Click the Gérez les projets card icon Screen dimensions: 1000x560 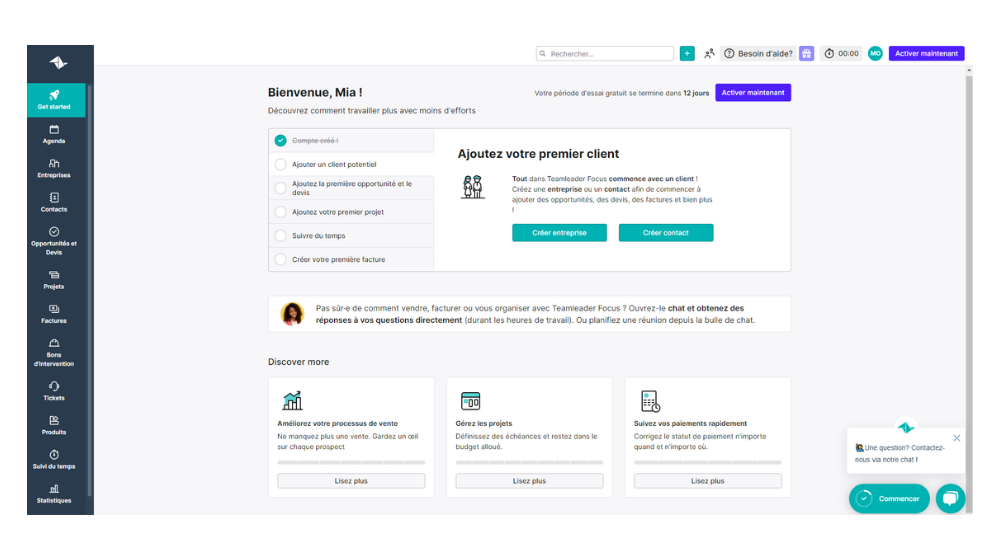[471, 401]
